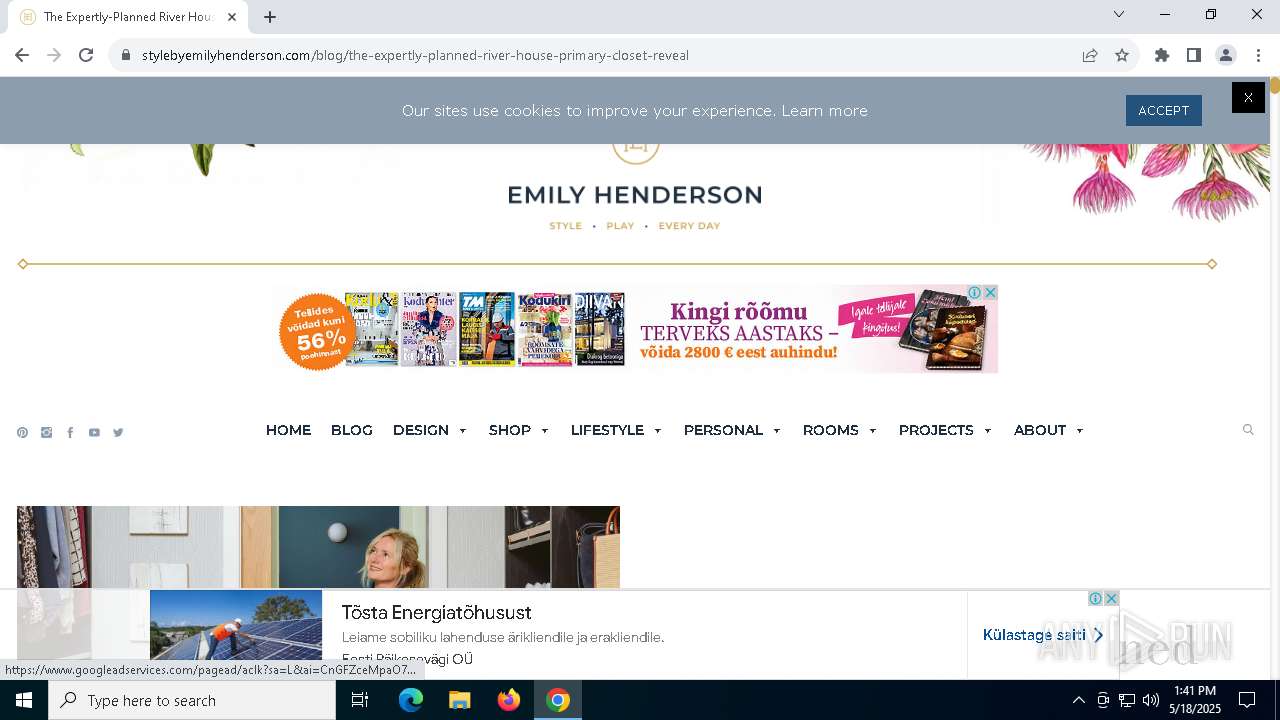Click the closet reveal hero image
The height and width of the screenshot is (720, 1280).
pos(318,547)
